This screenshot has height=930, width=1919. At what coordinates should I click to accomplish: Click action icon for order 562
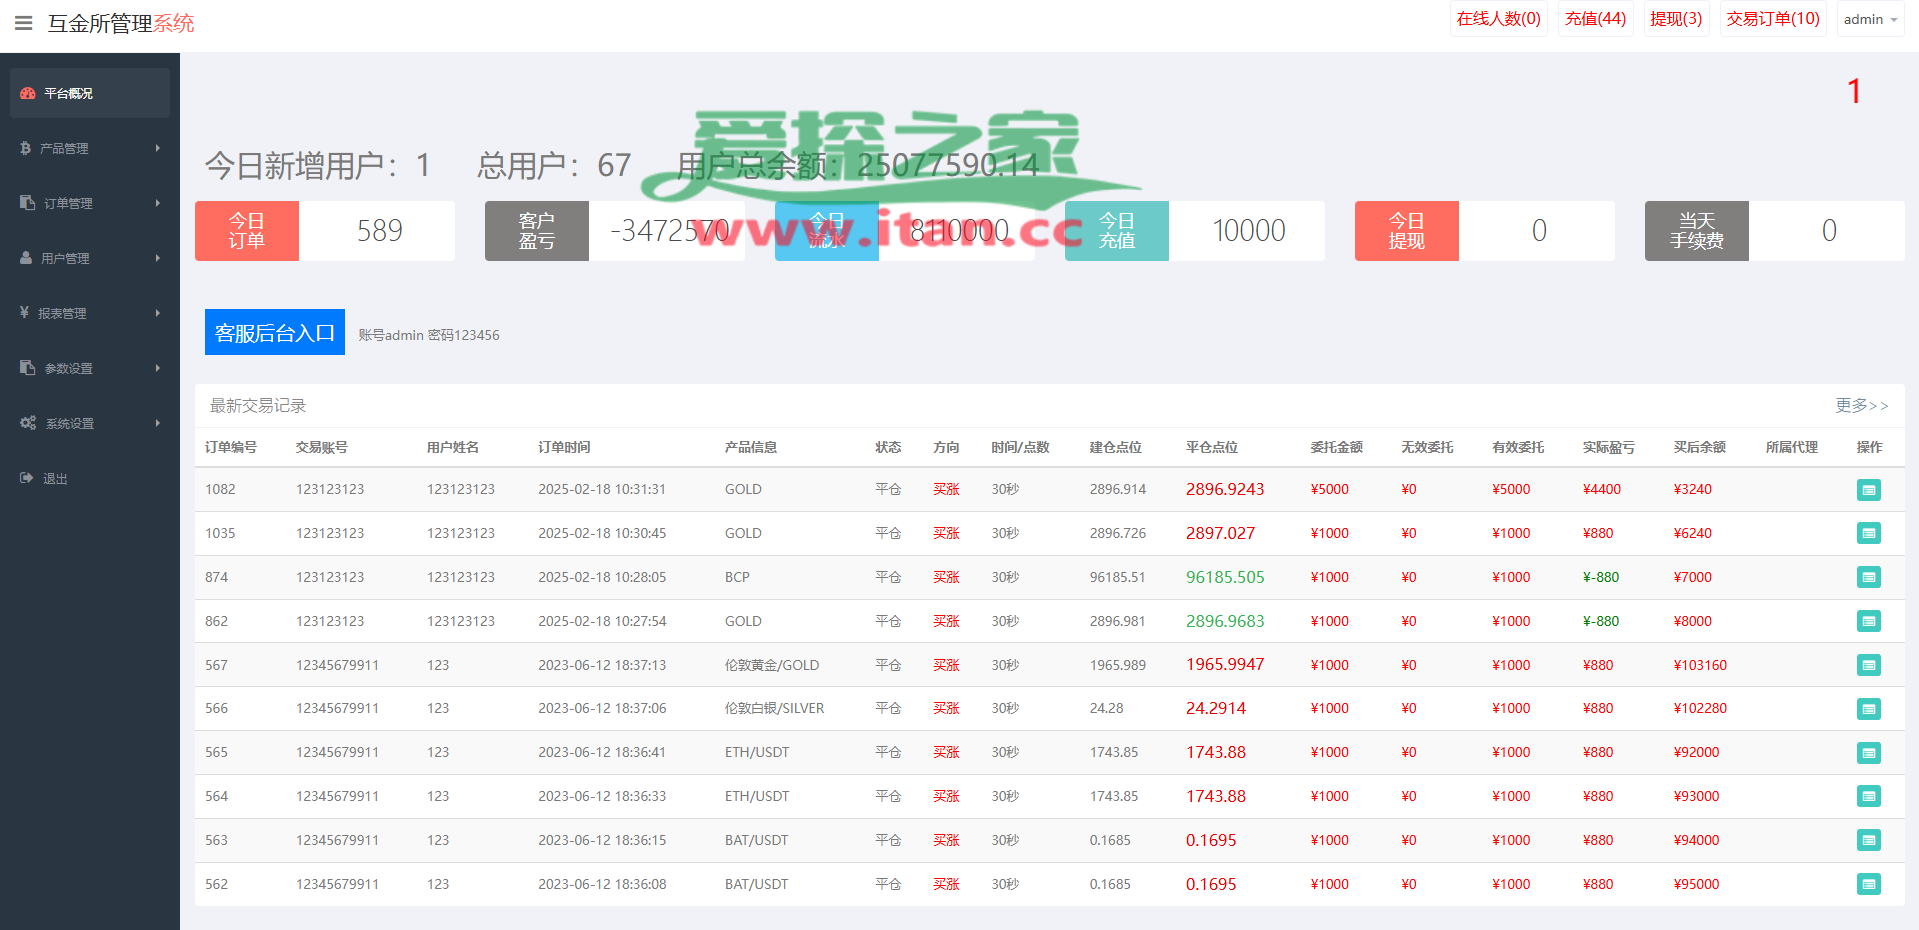[x=1868, y=884]
